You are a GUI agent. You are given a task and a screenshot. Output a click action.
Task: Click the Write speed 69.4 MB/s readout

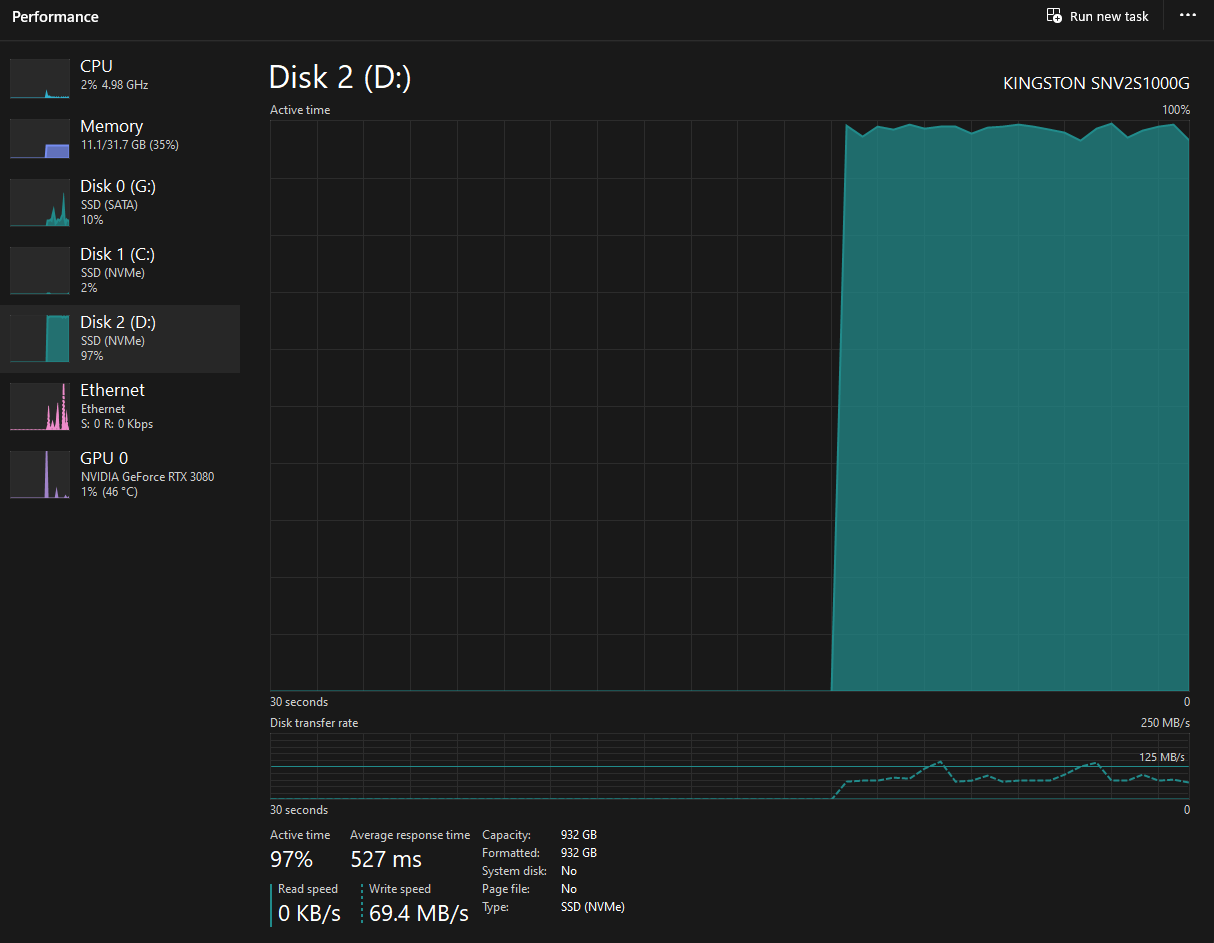(418, 913)
